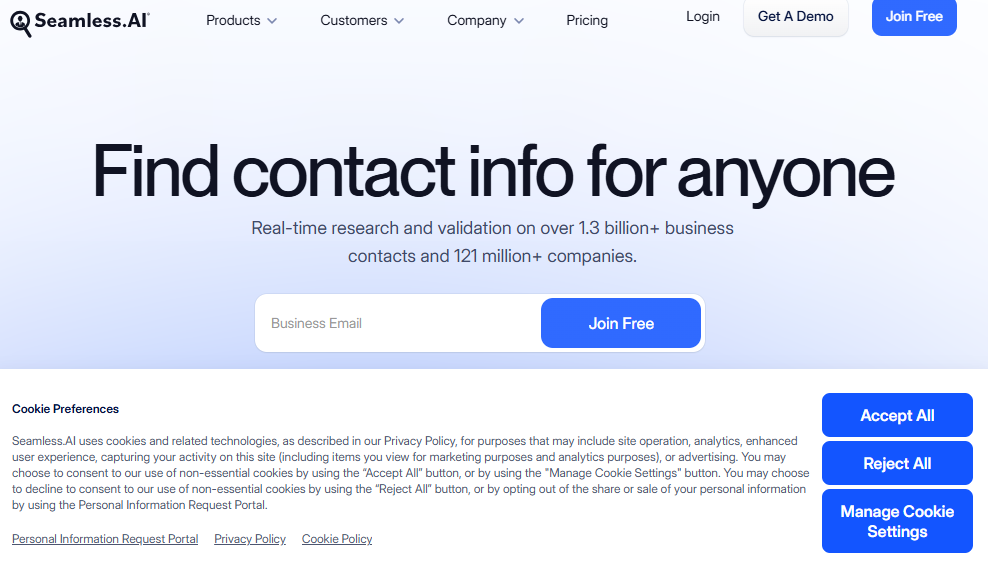Click Join Free beside the email field
The height and width of the screenshot is (571, 988).
click(621, 323)
